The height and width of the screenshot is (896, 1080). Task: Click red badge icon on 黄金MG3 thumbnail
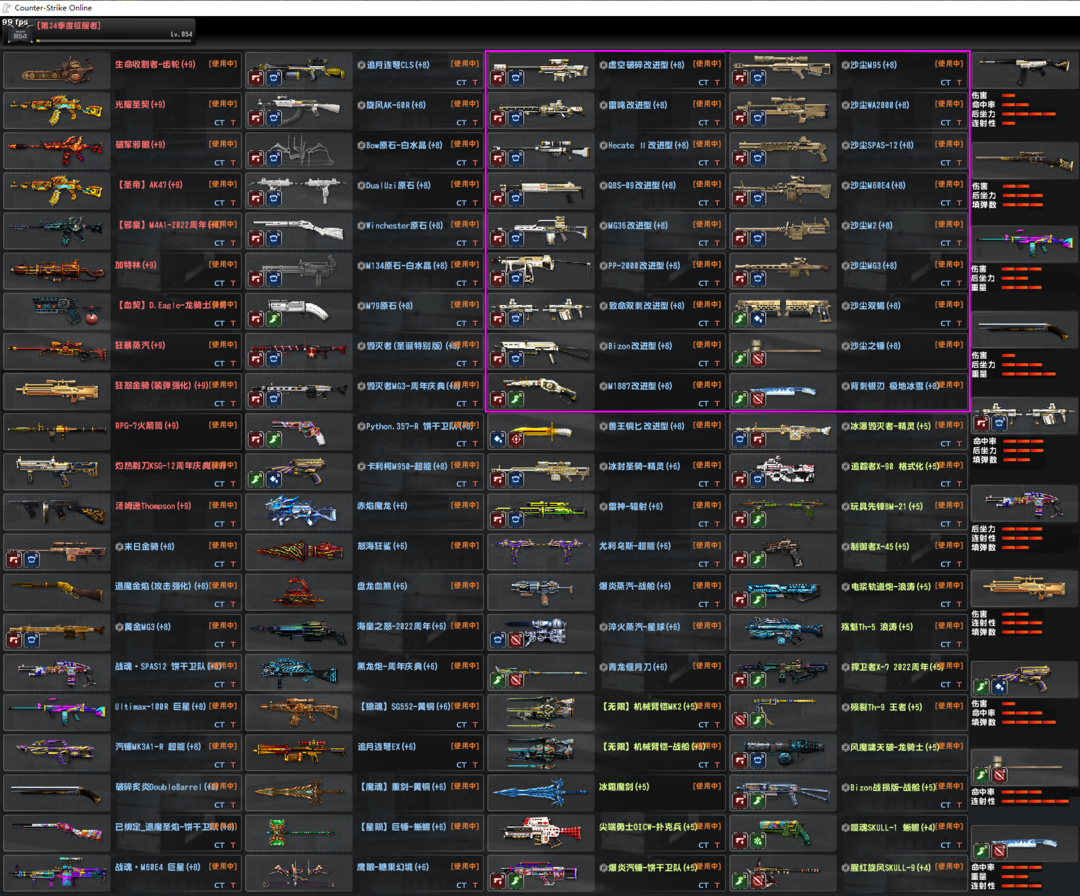point(14,640)
